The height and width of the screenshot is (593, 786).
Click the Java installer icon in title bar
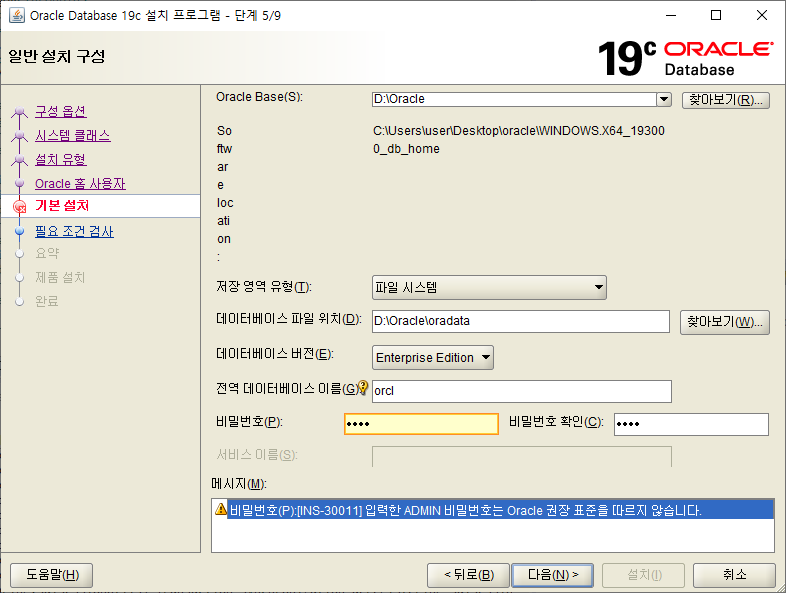pyautogui.click(x=17, y=16)
